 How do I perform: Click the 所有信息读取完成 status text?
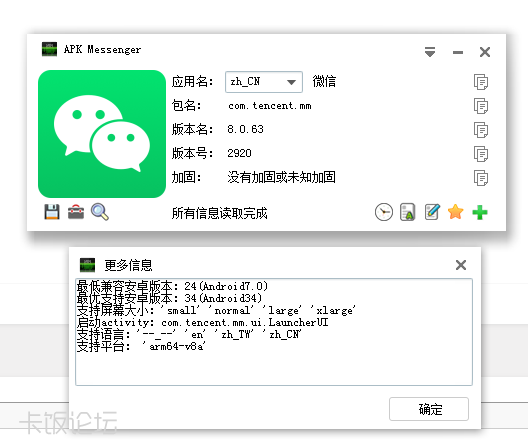pos(220,213)
